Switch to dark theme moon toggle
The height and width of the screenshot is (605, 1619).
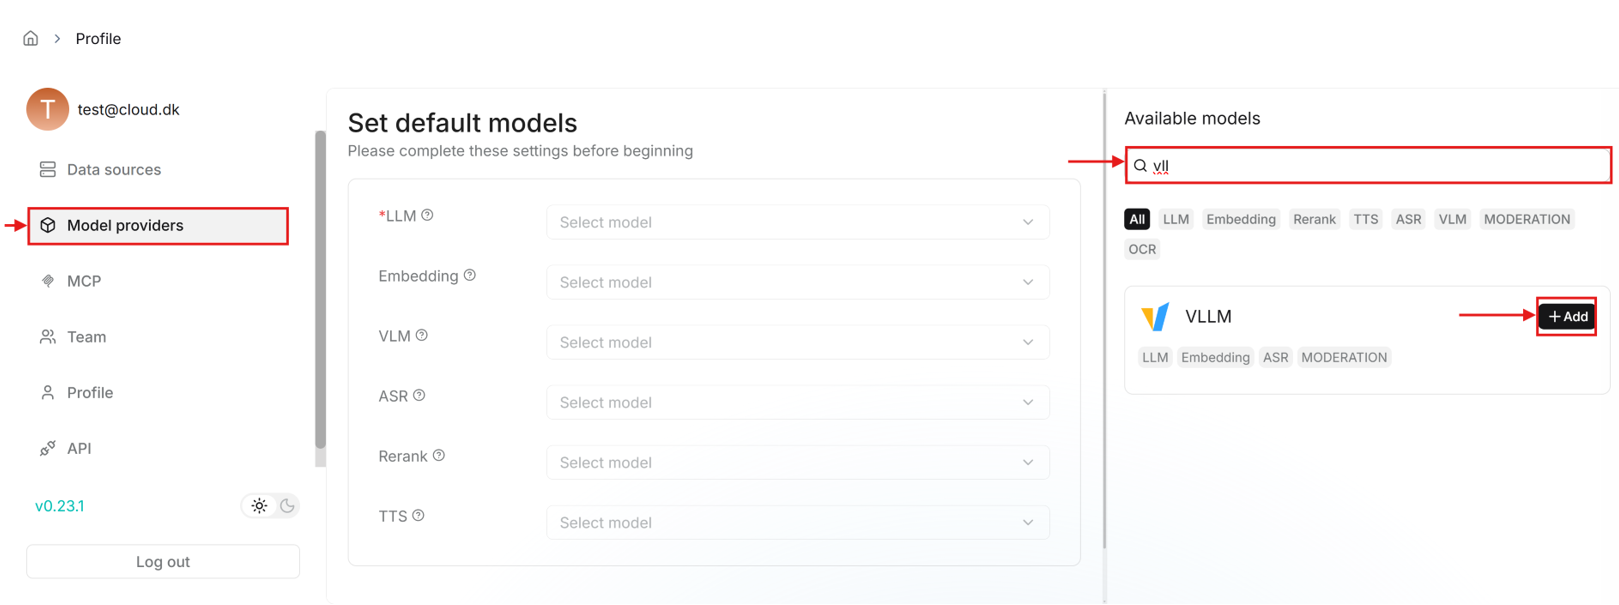[x=287, y=506]
